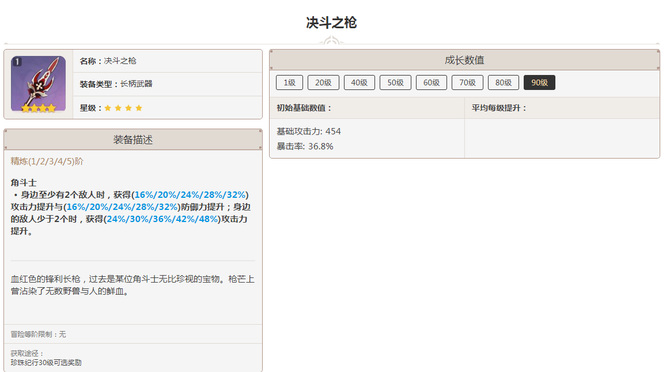Select the 50级 level tab
This screenshot has width=666, height=372.
[395, 82]
